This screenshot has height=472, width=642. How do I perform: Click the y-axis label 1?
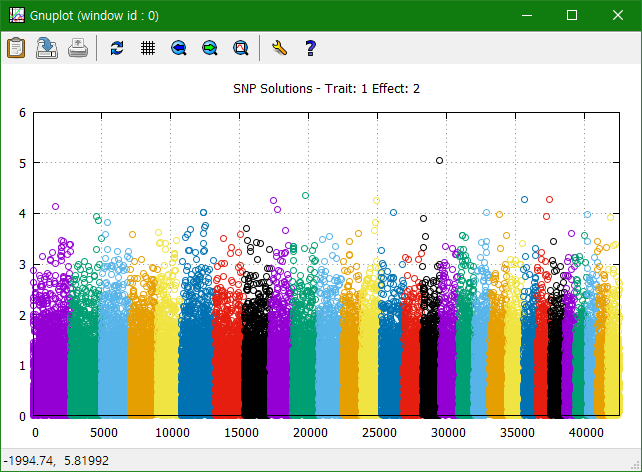23,366
